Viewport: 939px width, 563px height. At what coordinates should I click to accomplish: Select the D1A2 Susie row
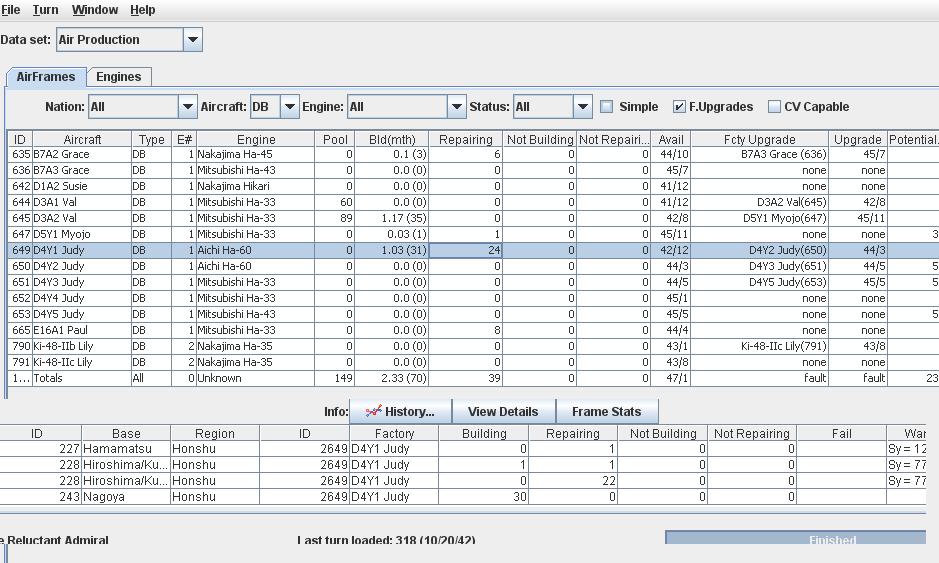(x=473, y=186)
